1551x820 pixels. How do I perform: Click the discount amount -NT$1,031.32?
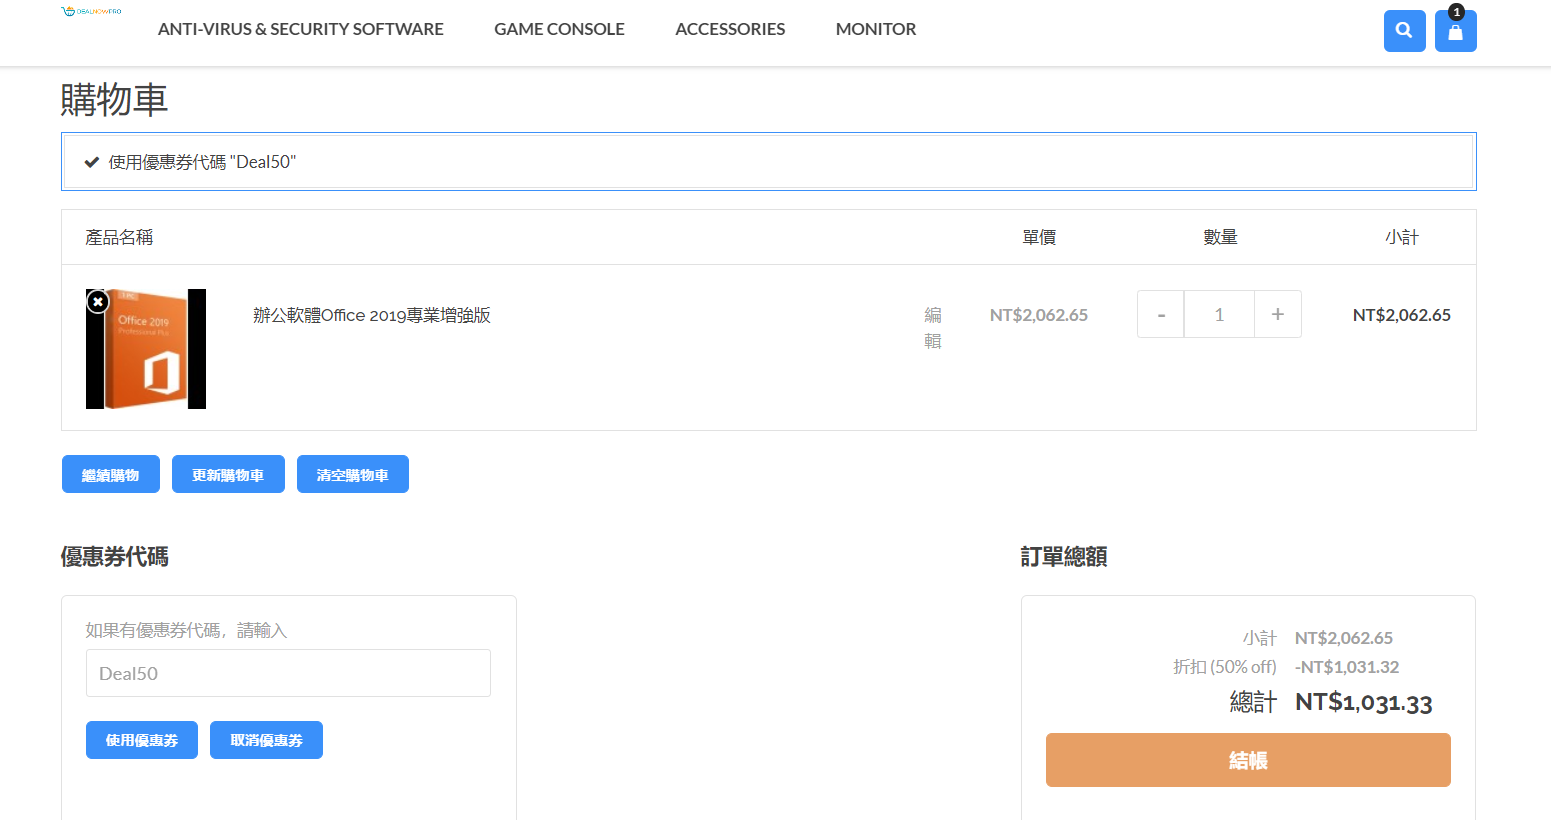(1347, 667)
